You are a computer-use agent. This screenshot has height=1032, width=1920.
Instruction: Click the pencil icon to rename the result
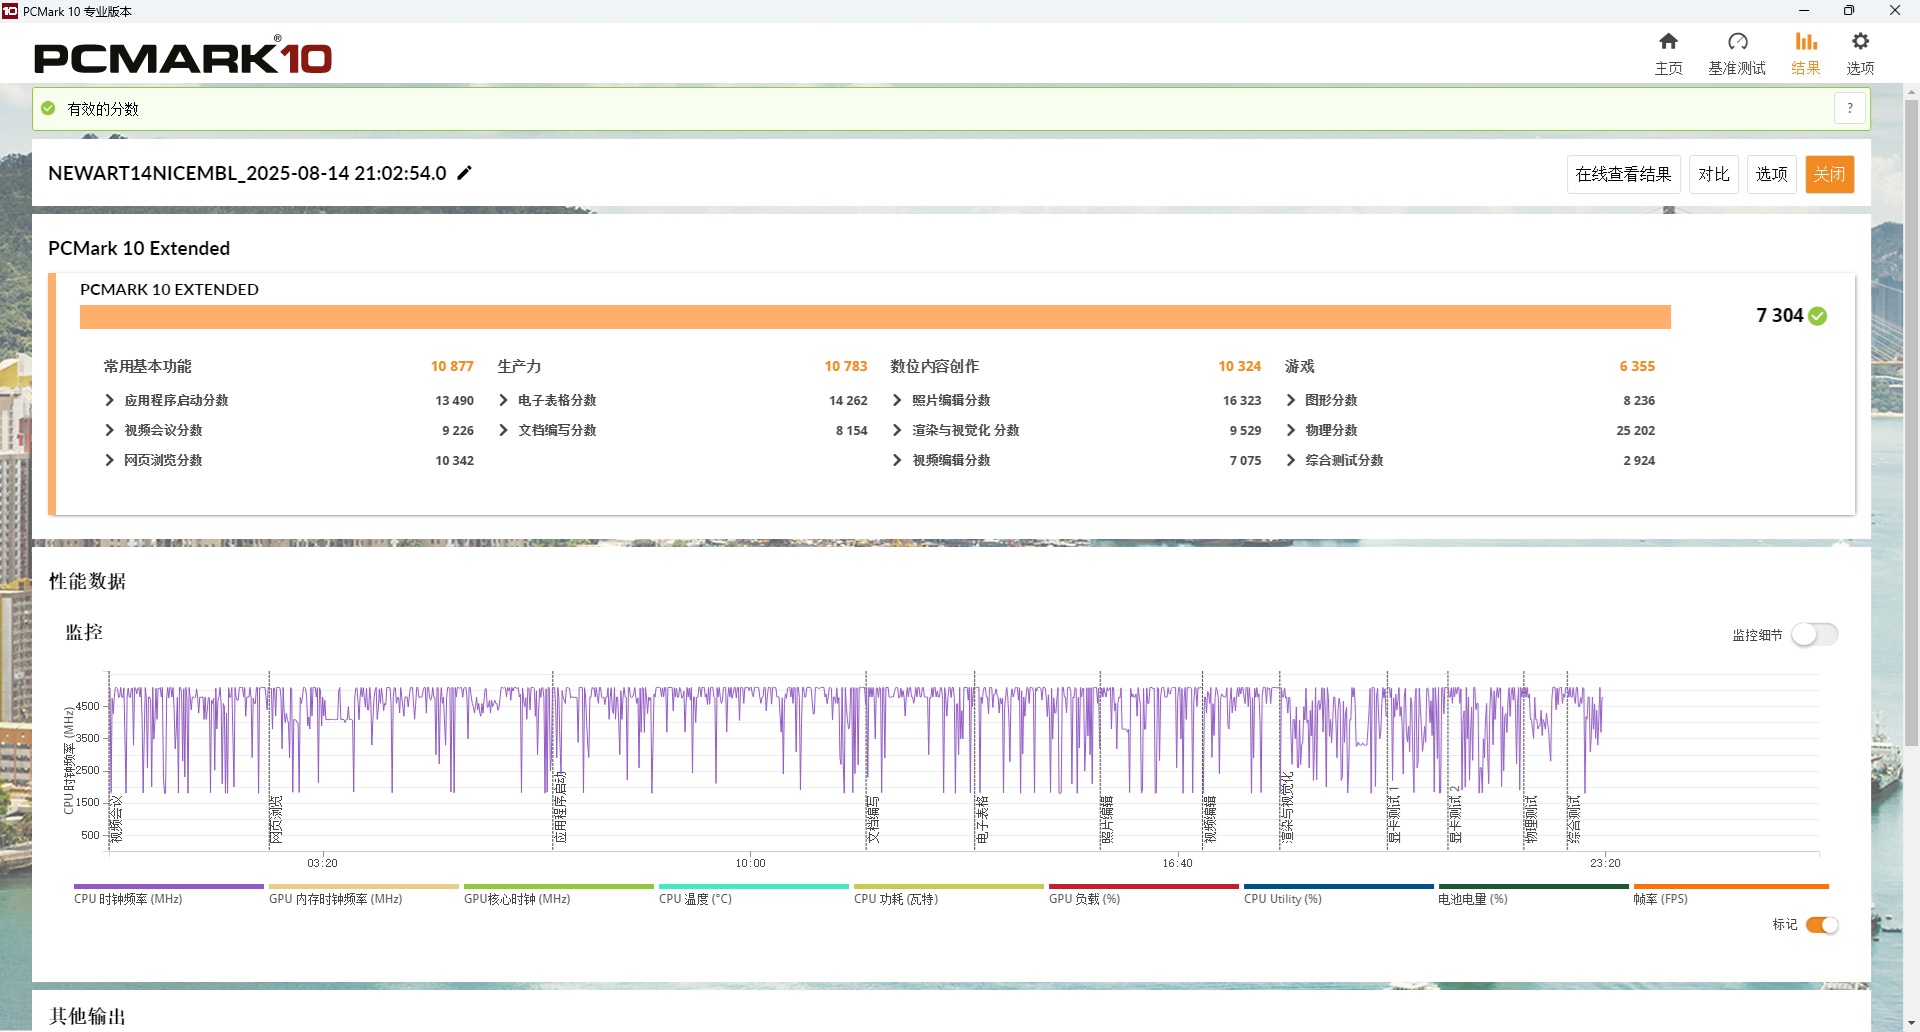point(464,173)
